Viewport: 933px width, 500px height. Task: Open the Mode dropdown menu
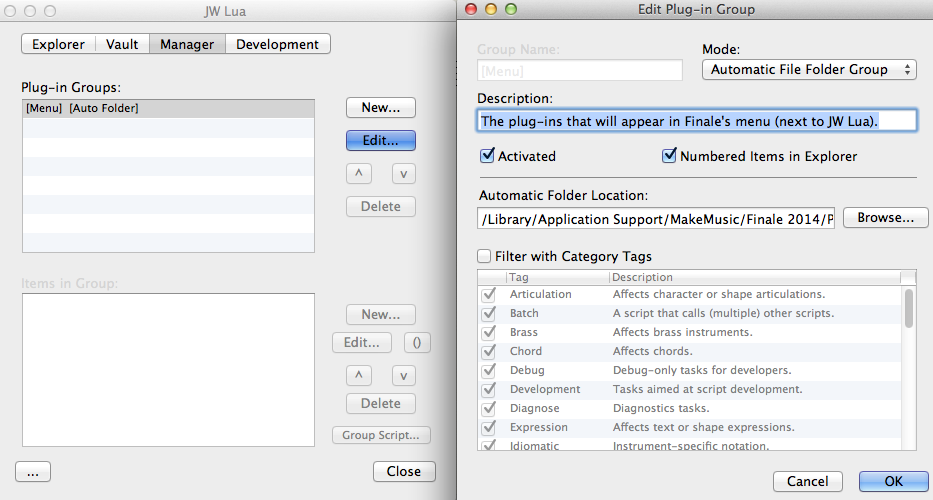click(x=808, y=69)
